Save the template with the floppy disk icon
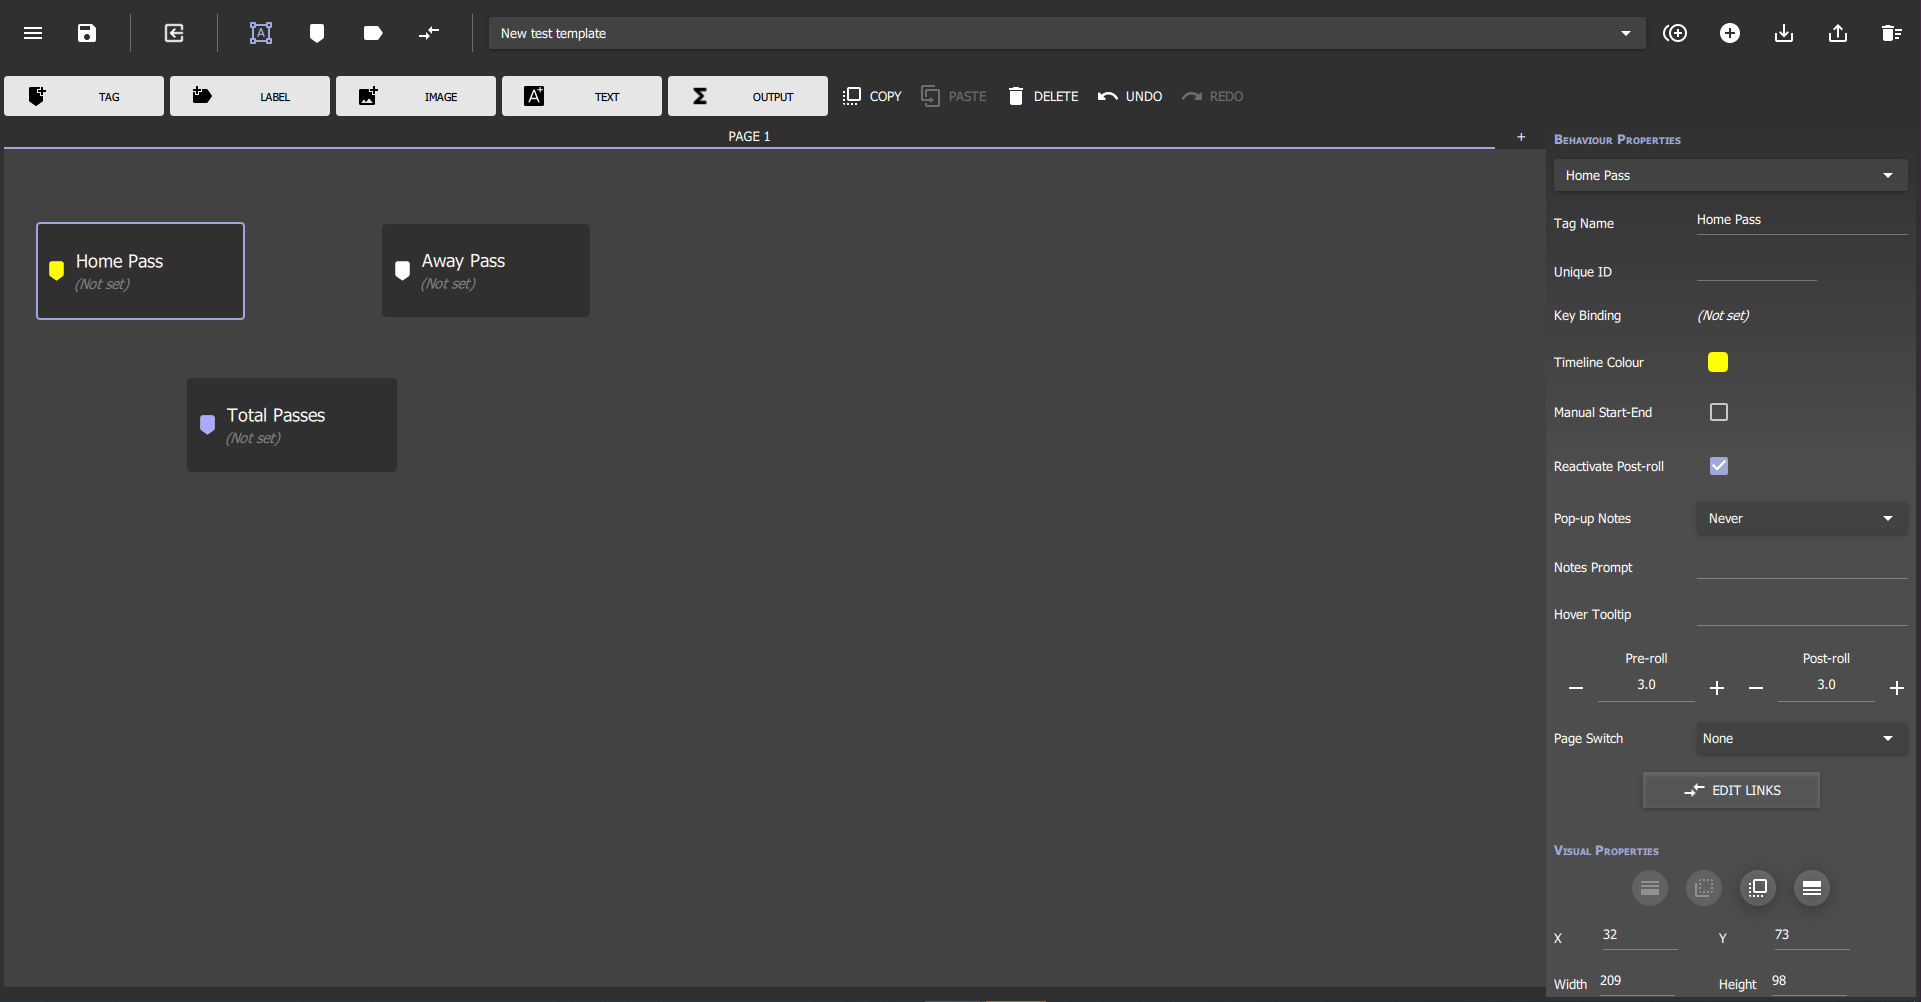Screen dimensions: 1921x1002 [x=87, y=33]
